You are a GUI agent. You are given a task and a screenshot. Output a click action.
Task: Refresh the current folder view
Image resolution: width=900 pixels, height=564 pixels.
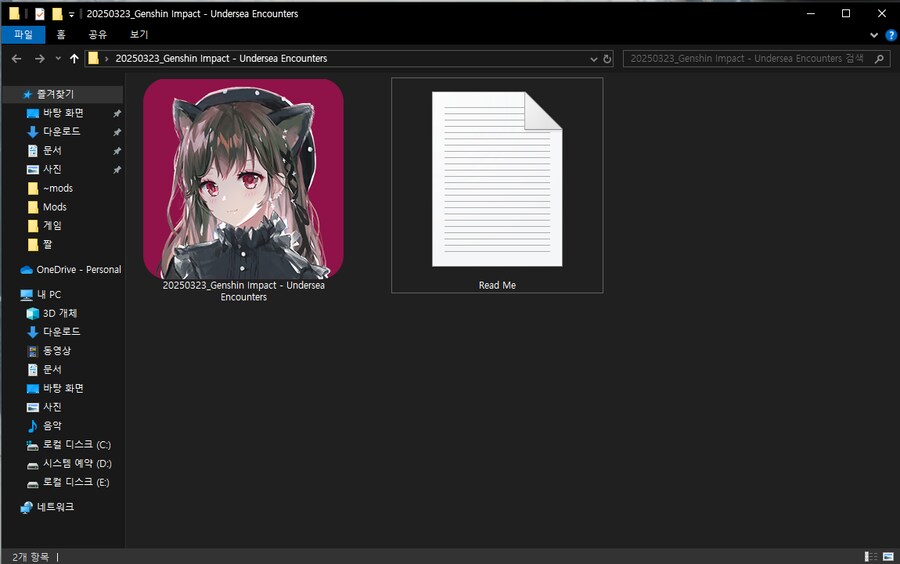point(607,59)
